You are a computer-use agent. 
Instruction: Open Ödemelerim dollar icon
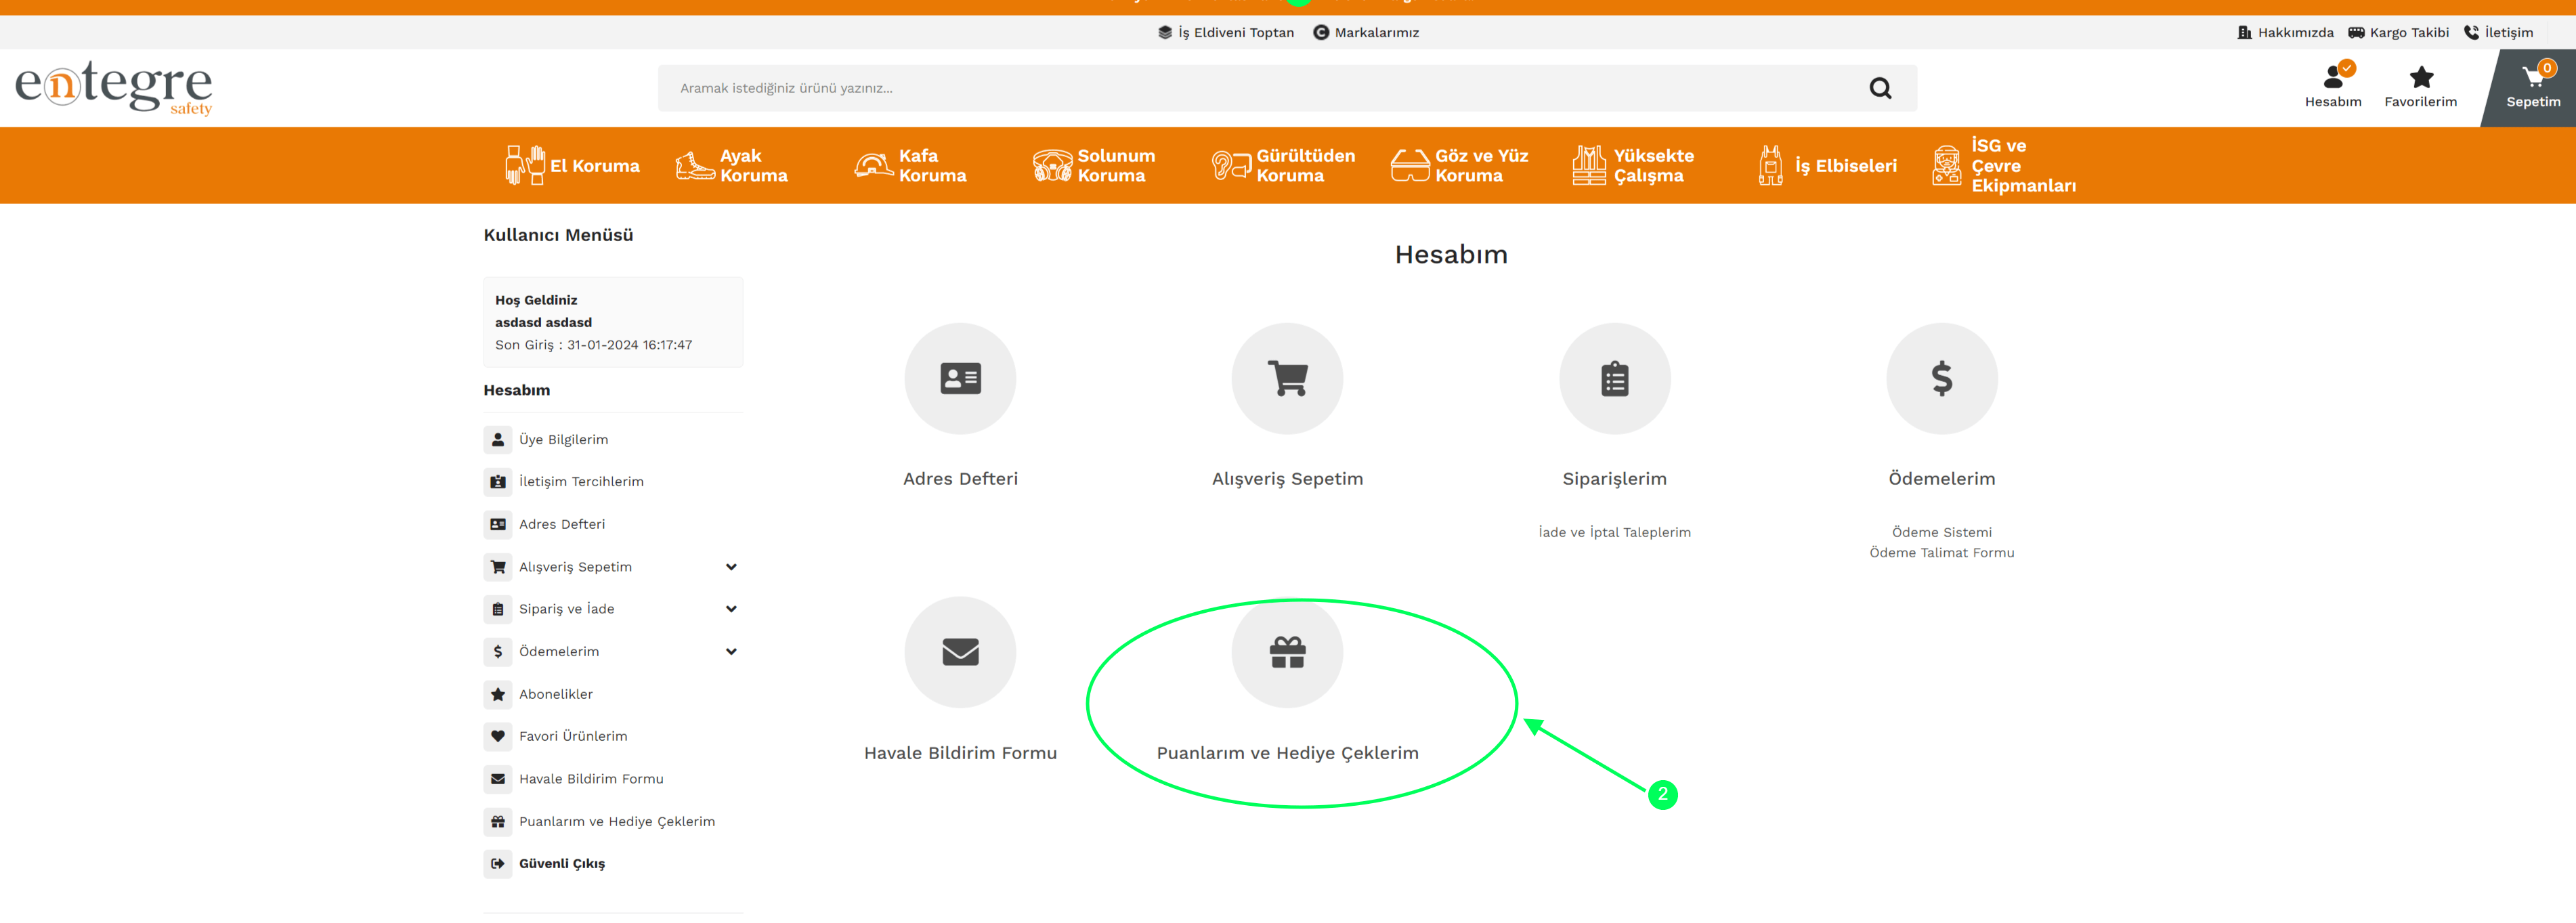(x=1941, y=379)
